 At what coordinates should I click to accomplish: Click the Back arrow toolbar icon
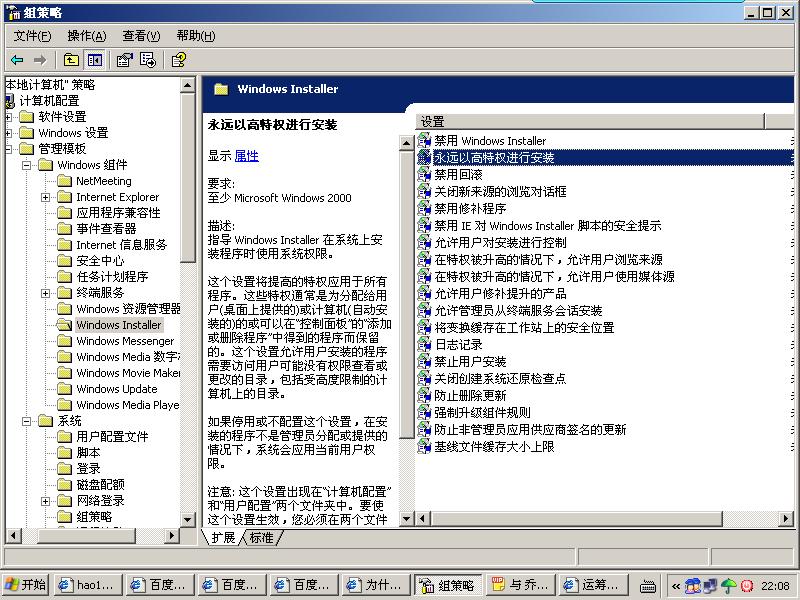17,60
